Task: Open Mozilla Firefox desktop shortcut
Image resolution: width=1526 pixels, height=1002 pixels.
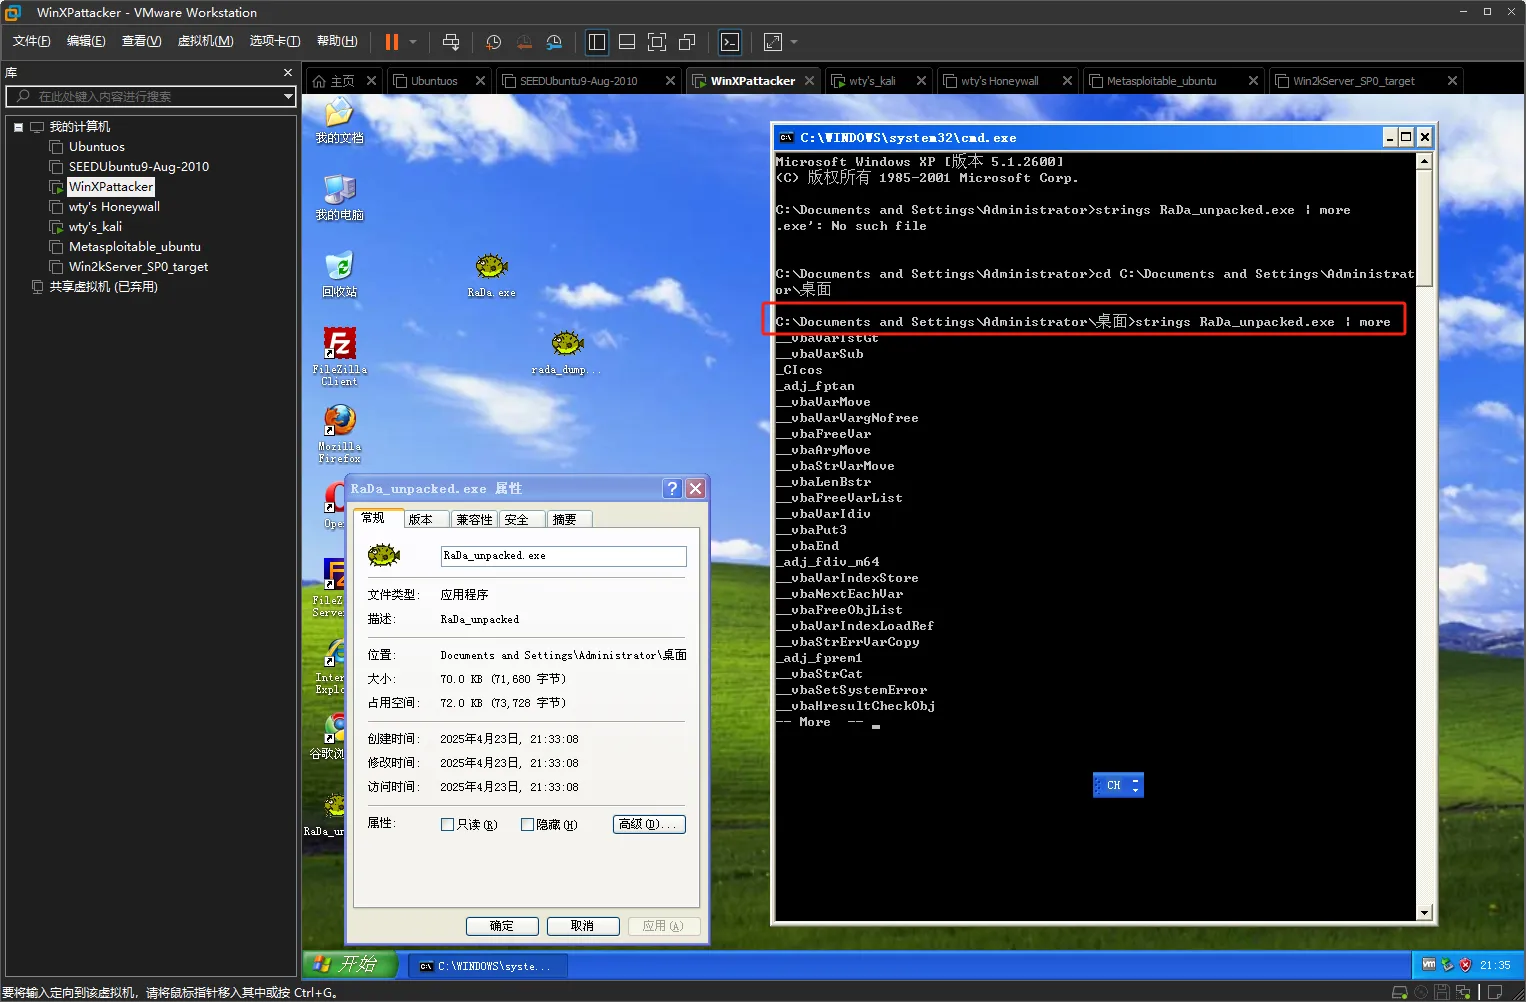Action: (339, 433)
